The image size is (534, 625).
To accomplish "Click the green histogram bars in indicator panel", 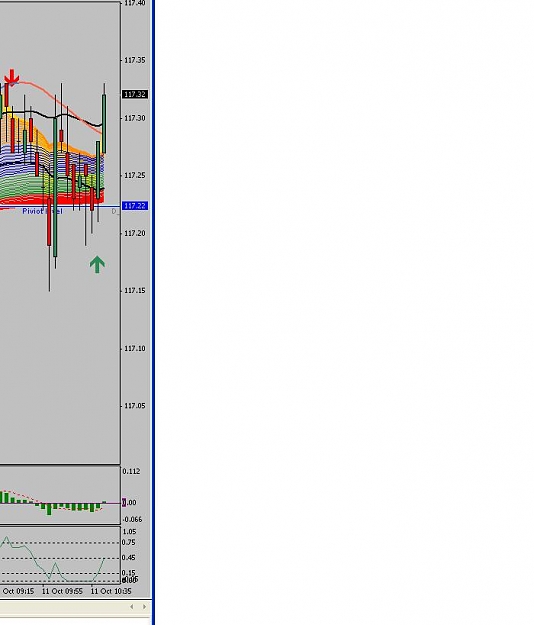I will (x=52, y=504).
